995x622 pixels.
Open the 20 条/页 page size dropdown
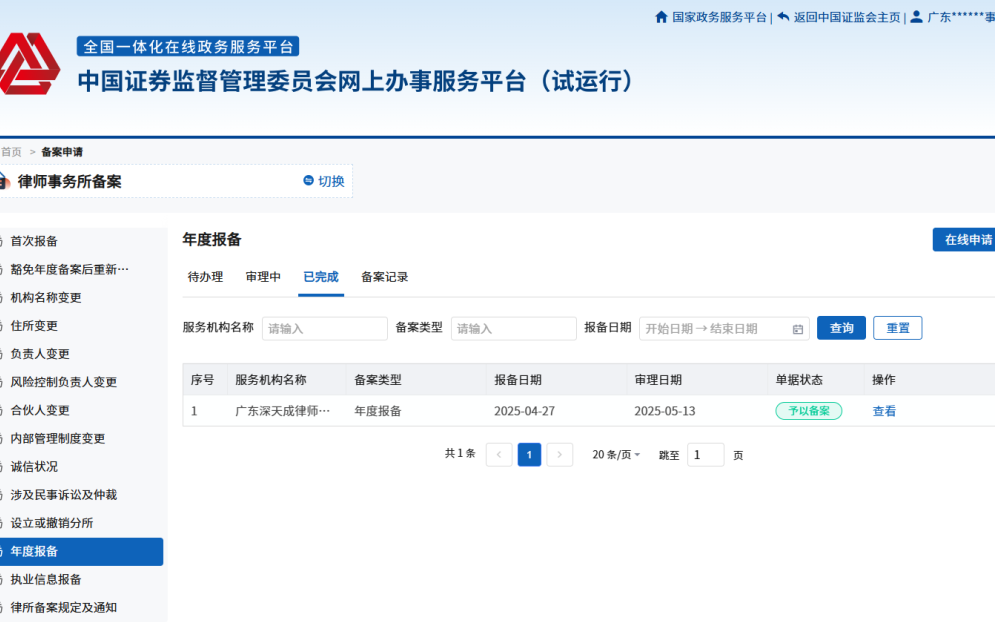614,454
